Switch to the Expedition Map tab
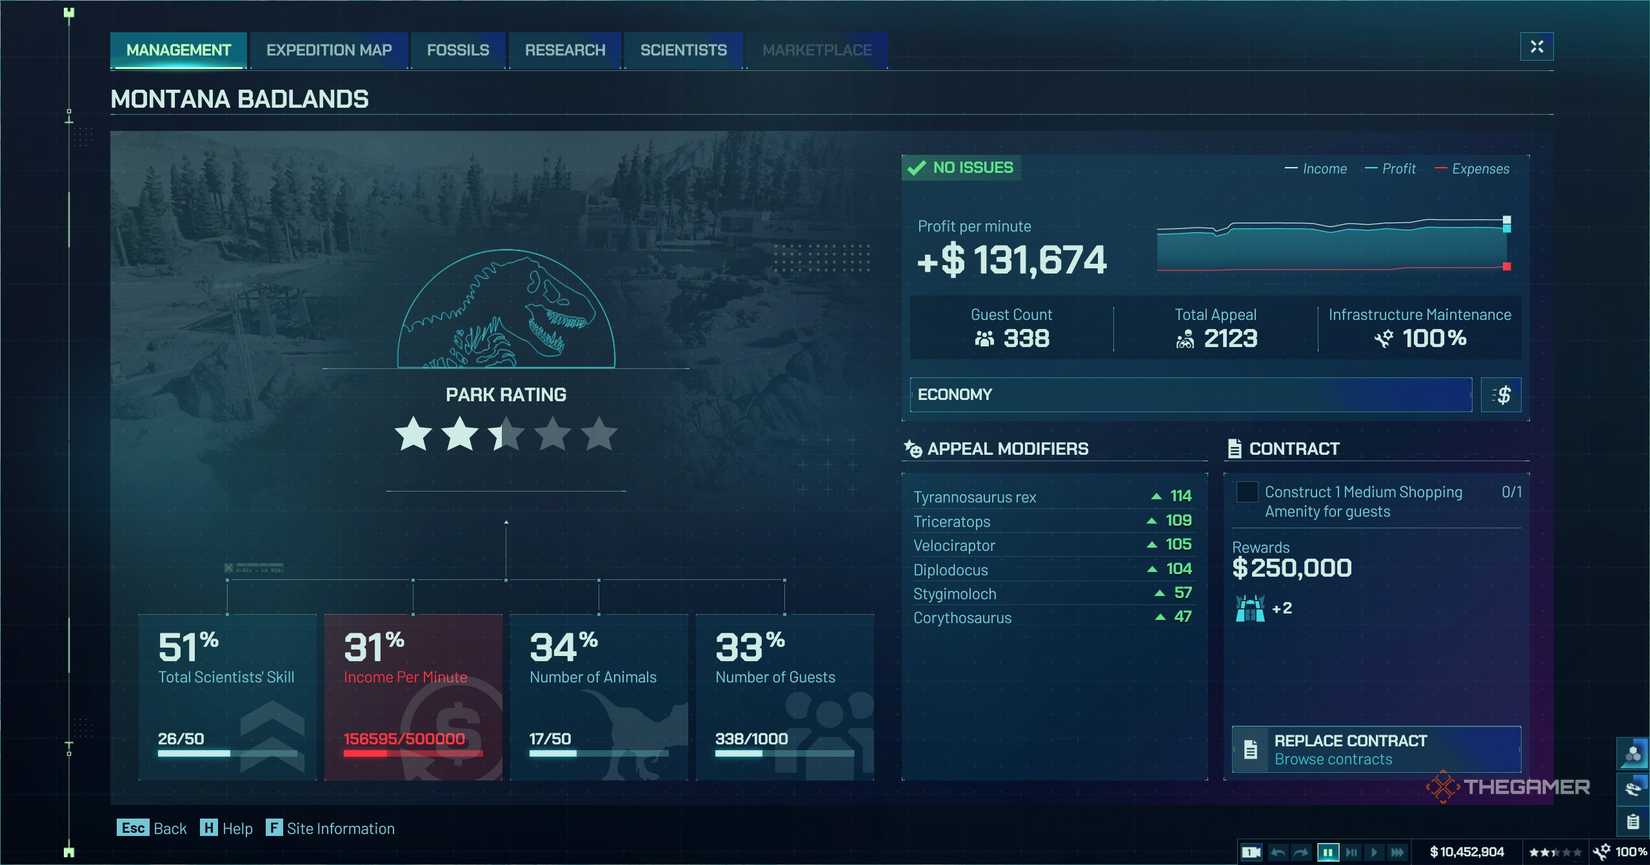This screenshot has width=1650, height=865. click(329, 50)
